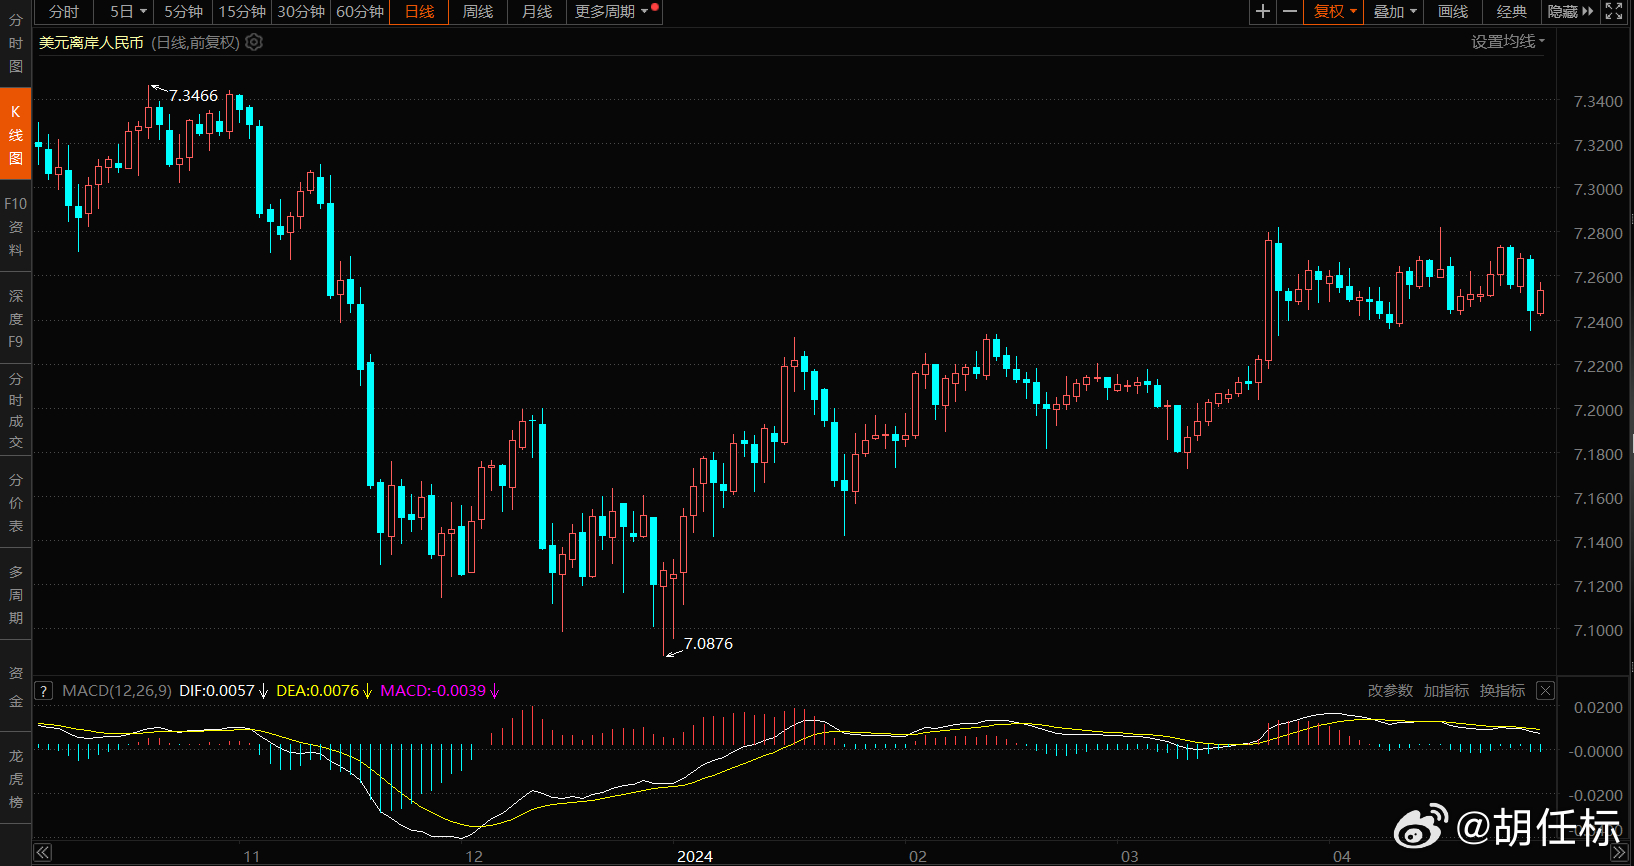Image resolution: width=1634 pixels, height=866 pixels.
Task: Open chart settings gear icon
Action: pos(254,42)
